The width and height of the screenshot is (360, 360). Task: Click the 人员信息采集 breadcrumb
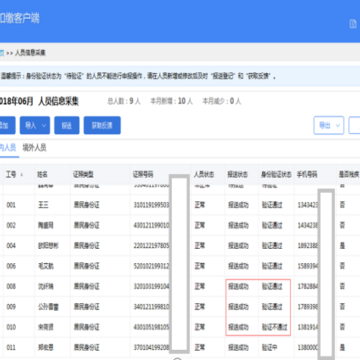point(30,53)
